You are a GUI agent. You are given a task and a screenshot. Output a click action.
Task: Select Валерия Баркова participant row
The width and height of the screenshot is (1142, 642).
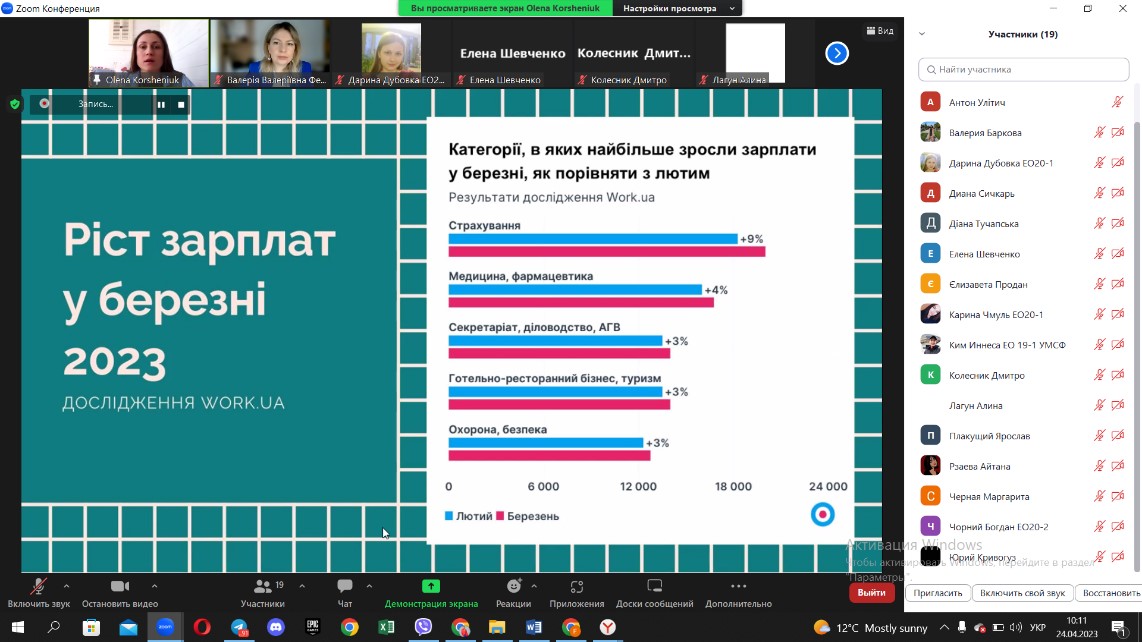click(1022, 133)
